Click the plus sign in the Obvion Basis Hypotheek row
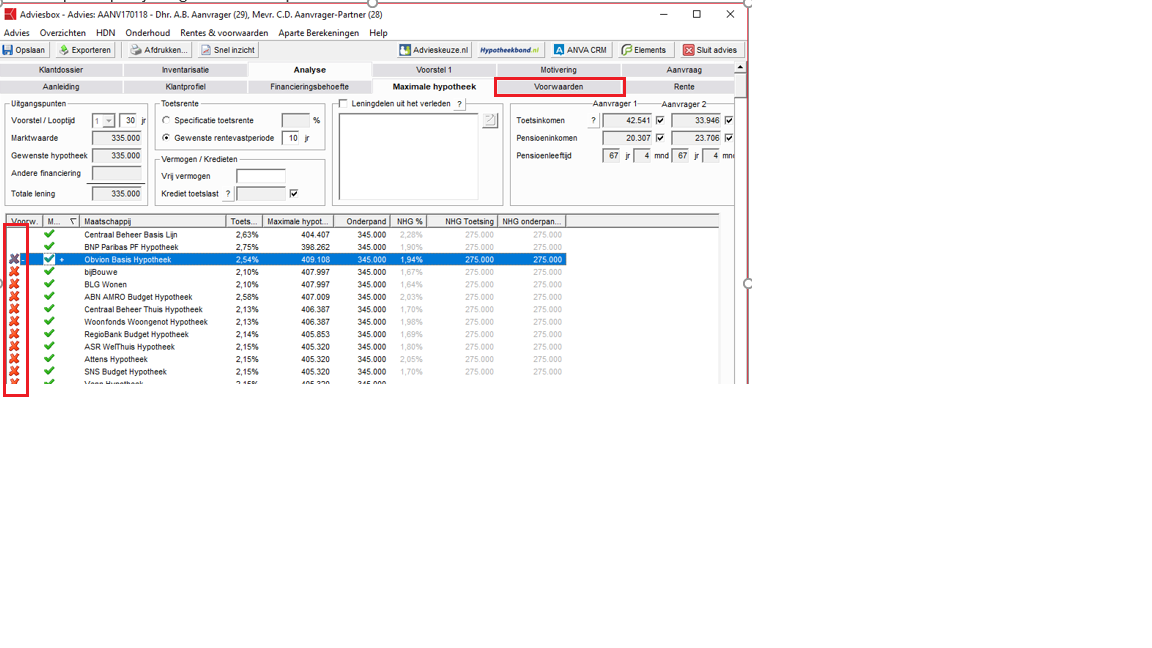Screen dimensions: 1152x648 click(62, 259)
